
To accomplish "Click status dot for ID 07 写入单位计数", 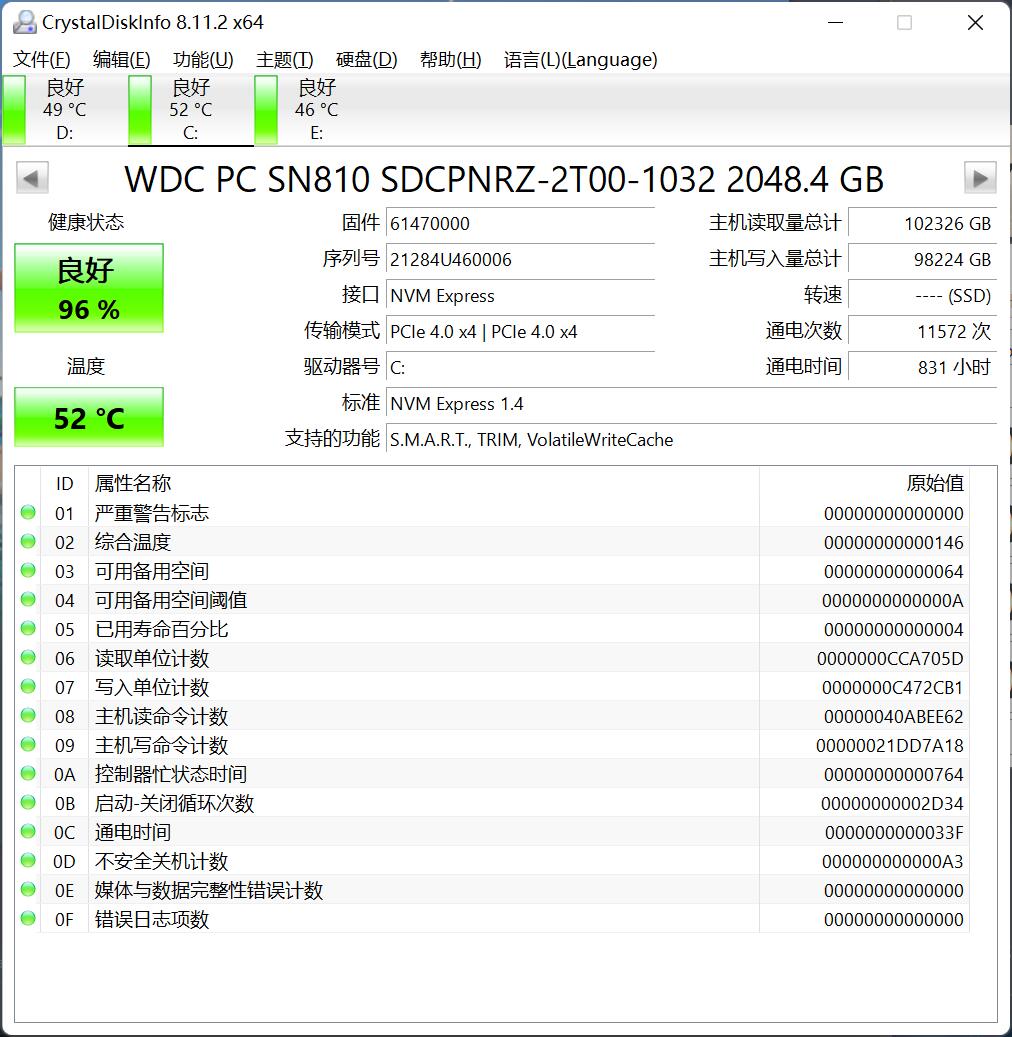I will coord(28,686).
